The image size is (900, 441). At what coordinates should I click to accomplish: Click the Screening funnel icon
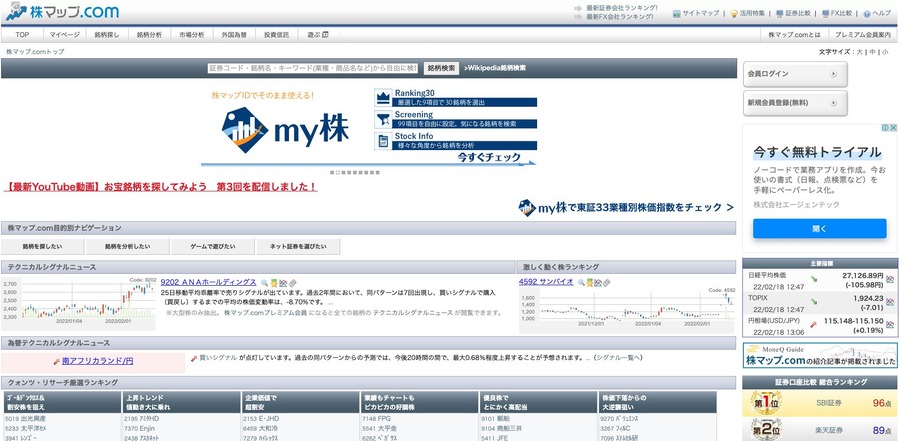coord(383,119)
